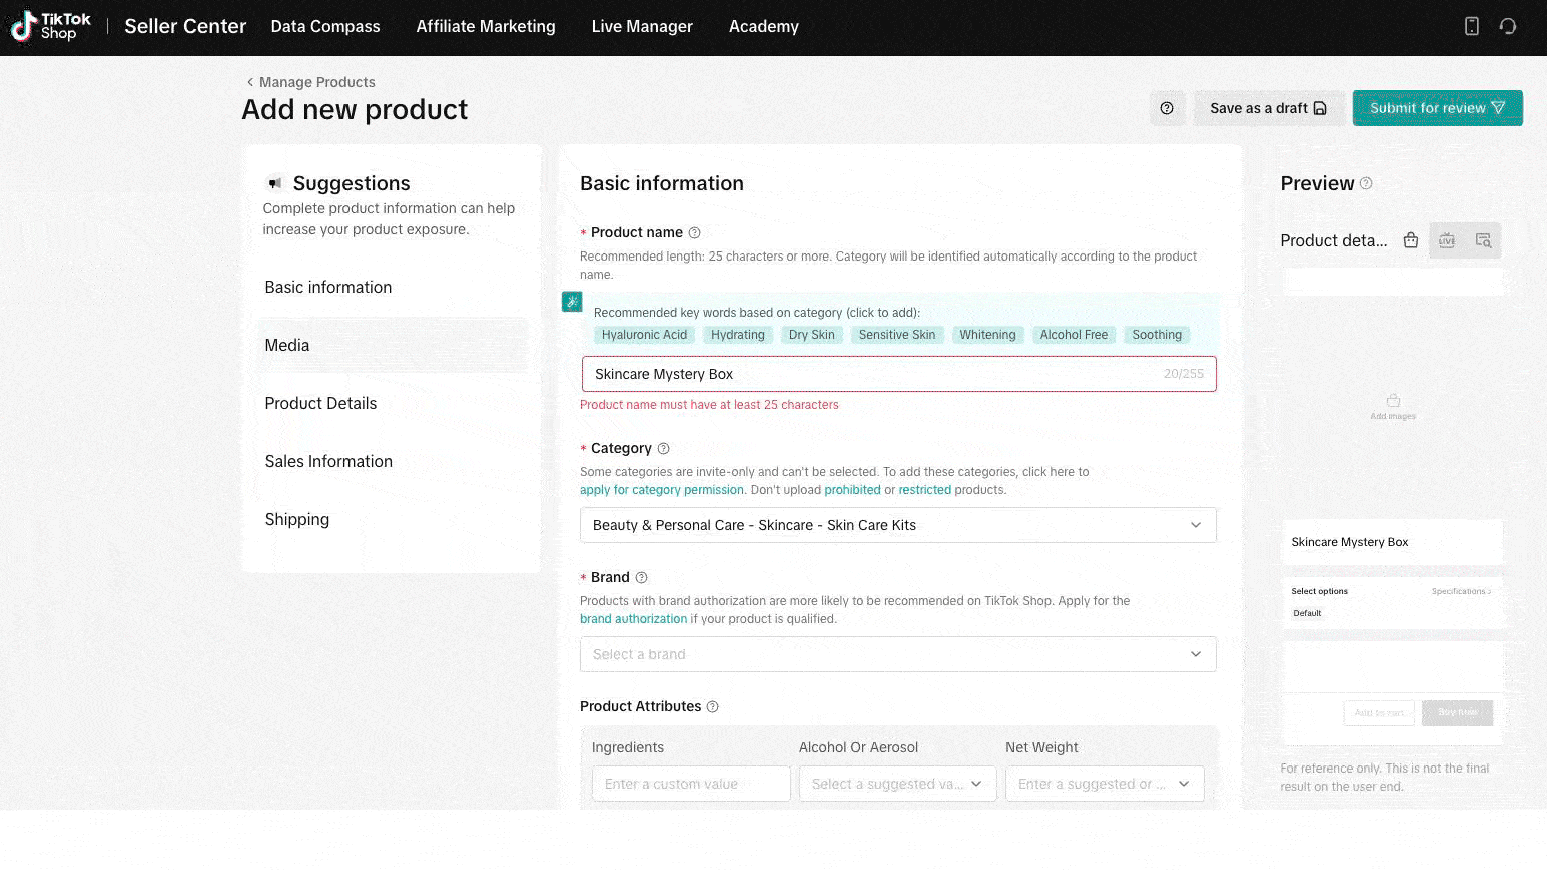Screen dimensions: 1547x870
Task: Click the info icon next to Category
Action: (x=663, y=449)
